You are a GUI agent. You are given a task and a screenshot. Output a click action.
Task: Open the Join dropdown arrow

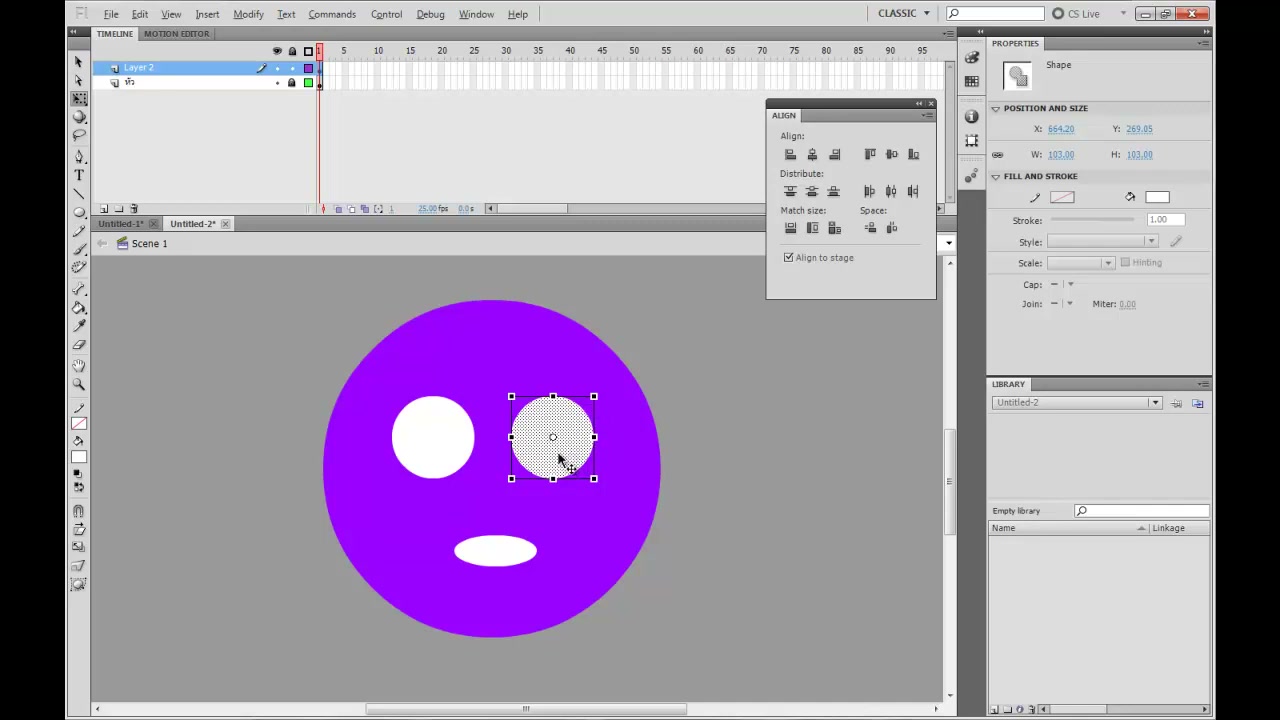(1070, 304)
